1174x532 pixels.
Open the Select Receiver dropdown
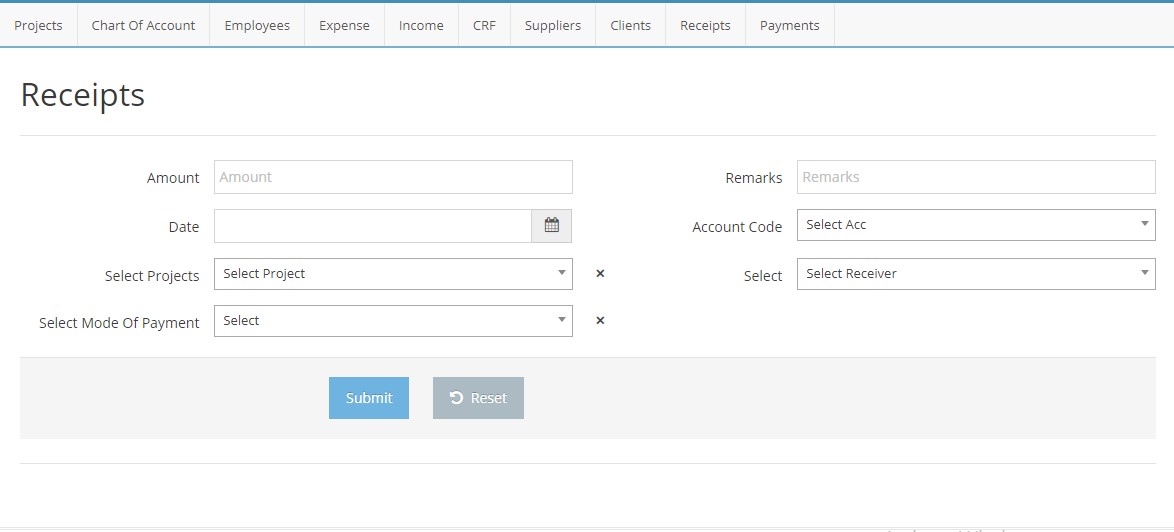point(975,274)
